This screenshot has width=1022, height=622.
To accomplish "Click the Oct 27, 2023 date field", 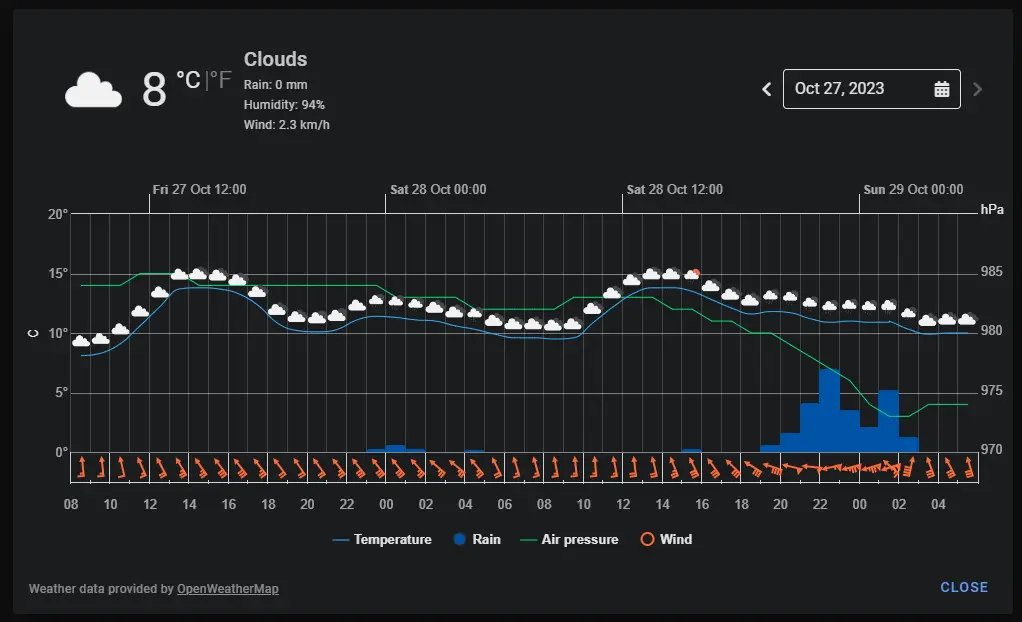I will point(871,89).
